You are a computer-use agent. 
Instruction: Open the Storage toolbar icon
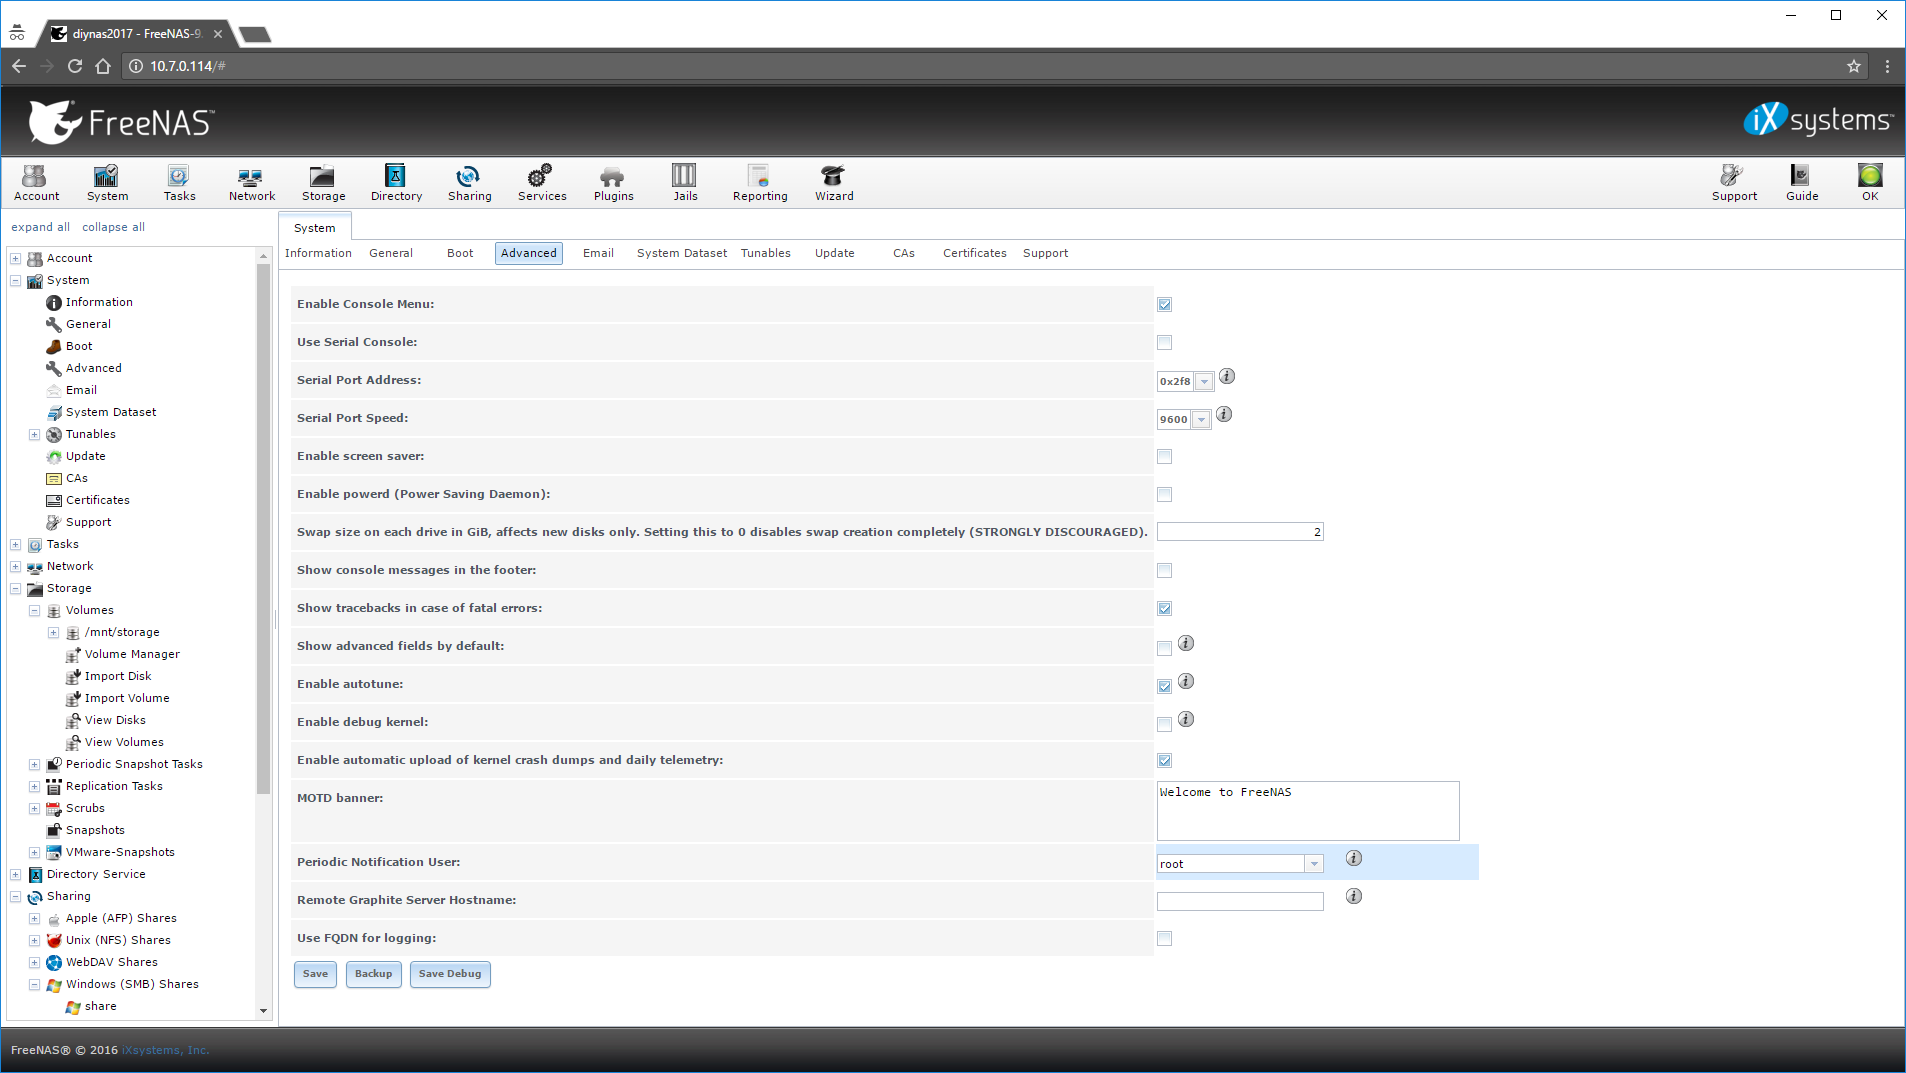pyautogui.click(x=323, y=183)
